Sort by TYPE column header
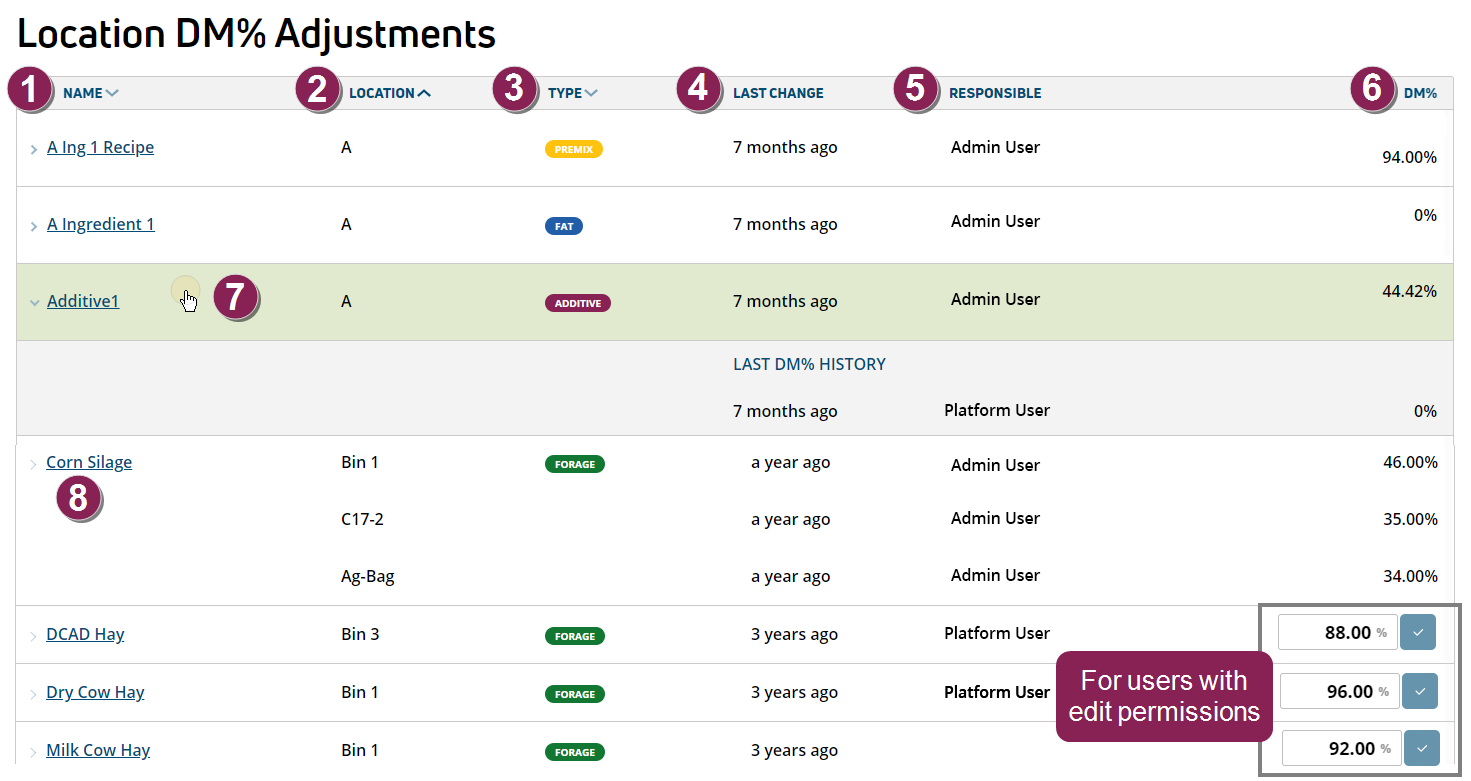Screen dimensions: 1471x781 coord(572,93)
